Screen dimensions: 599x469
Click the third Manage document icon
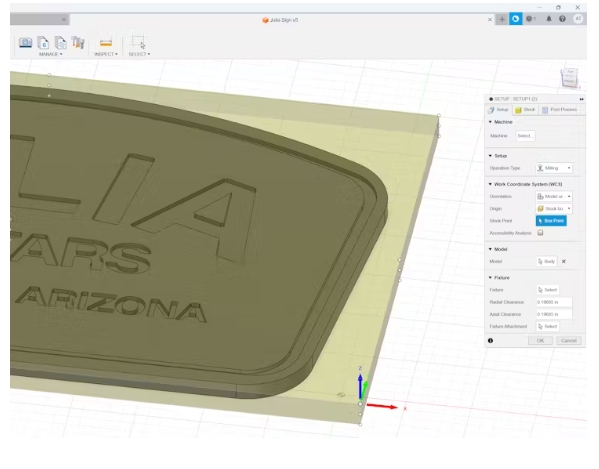pyautogui.click(x=60, y=43)
